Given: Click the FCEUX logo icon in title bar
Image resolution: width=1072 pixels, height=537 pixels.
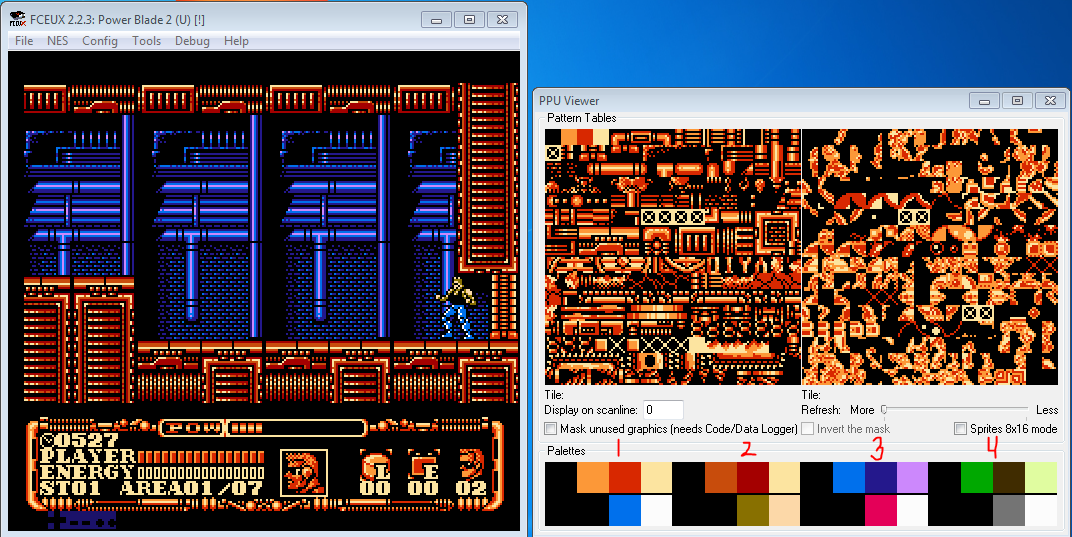Looking at the screenshot, I should [18, 19].
